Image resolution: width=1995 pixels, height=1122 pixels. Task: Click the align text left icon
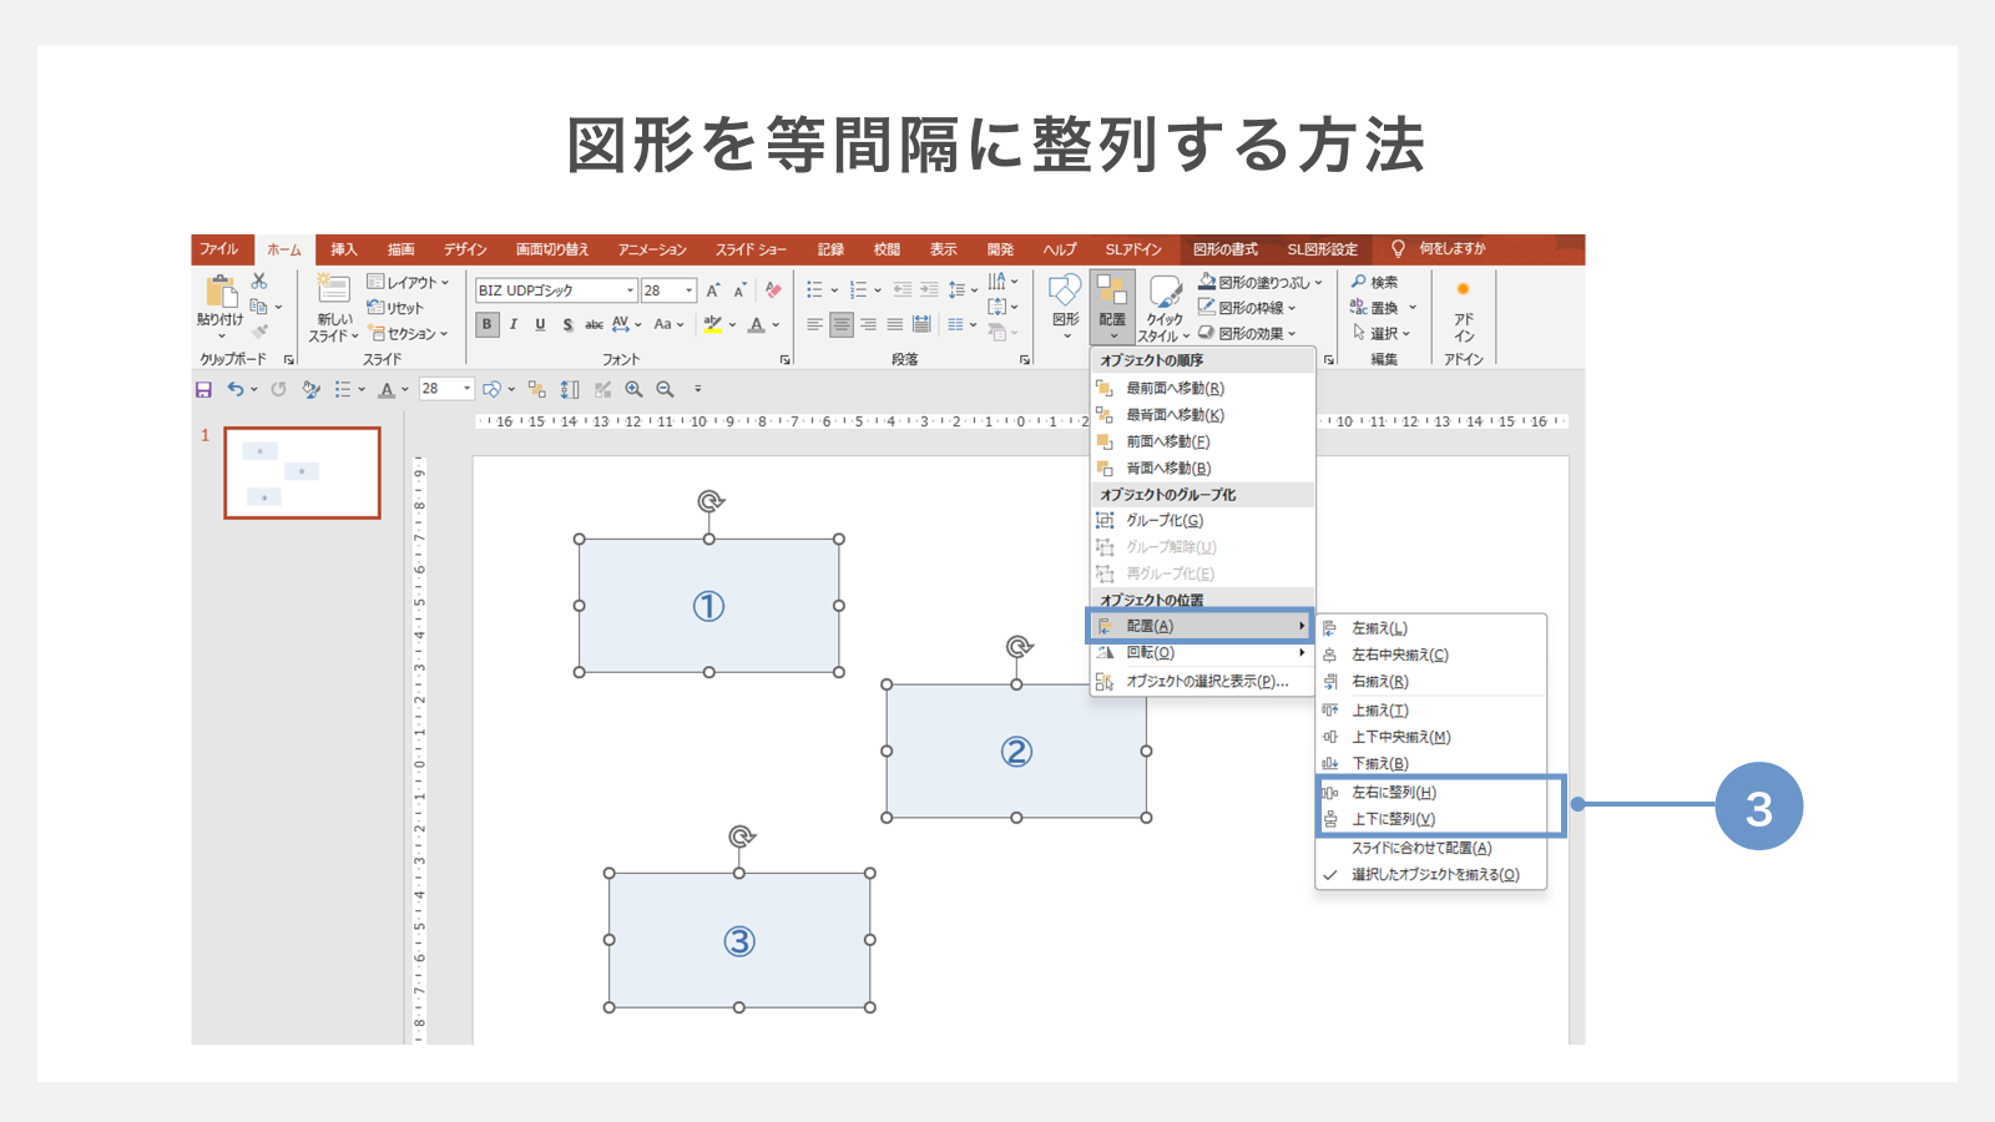point(815,324)
